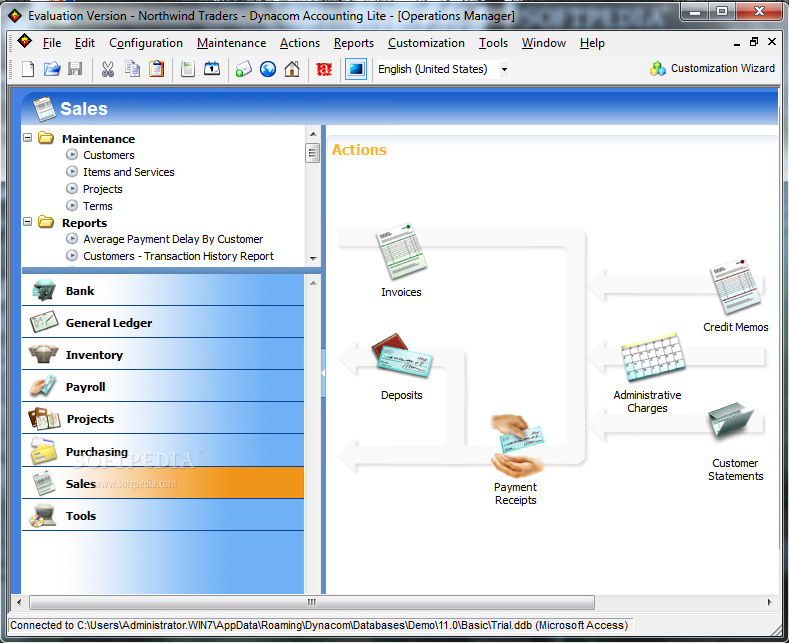Switch to the Tools module
This screenshot has height=643, width=789.
[x=163, y=515]
